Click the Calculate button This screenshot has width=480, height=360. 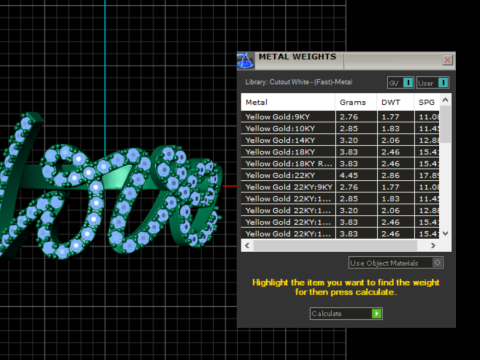coord(346,313)
